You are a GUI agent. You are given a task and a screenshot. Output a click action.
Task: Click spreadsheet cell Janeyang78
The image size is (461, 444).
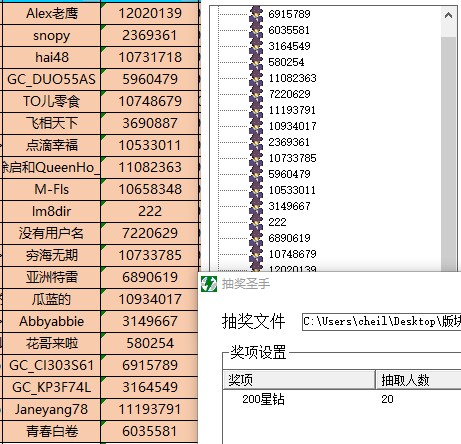pos(51,409)
